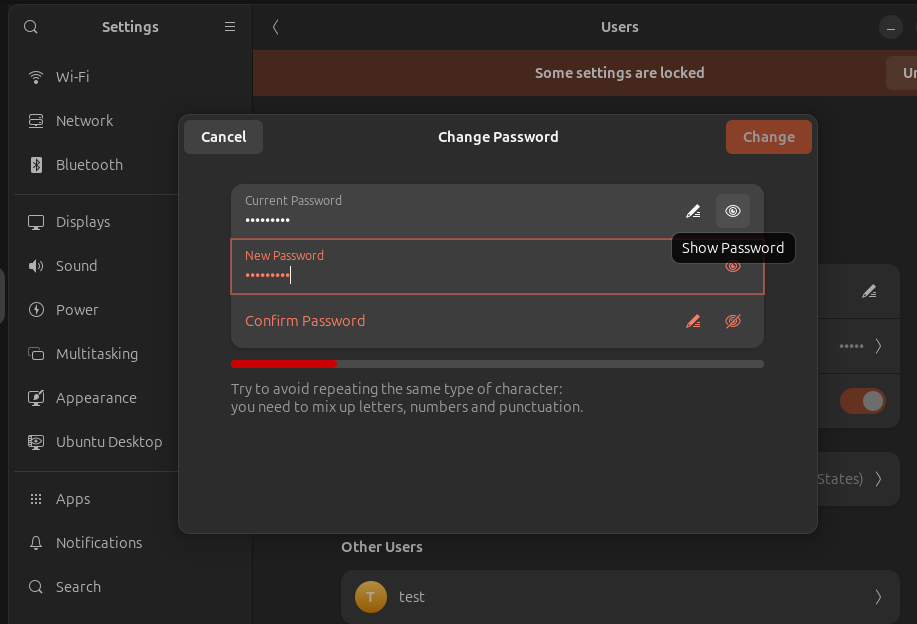Open the Settings hamburger menu

click(x=230, y=27)
